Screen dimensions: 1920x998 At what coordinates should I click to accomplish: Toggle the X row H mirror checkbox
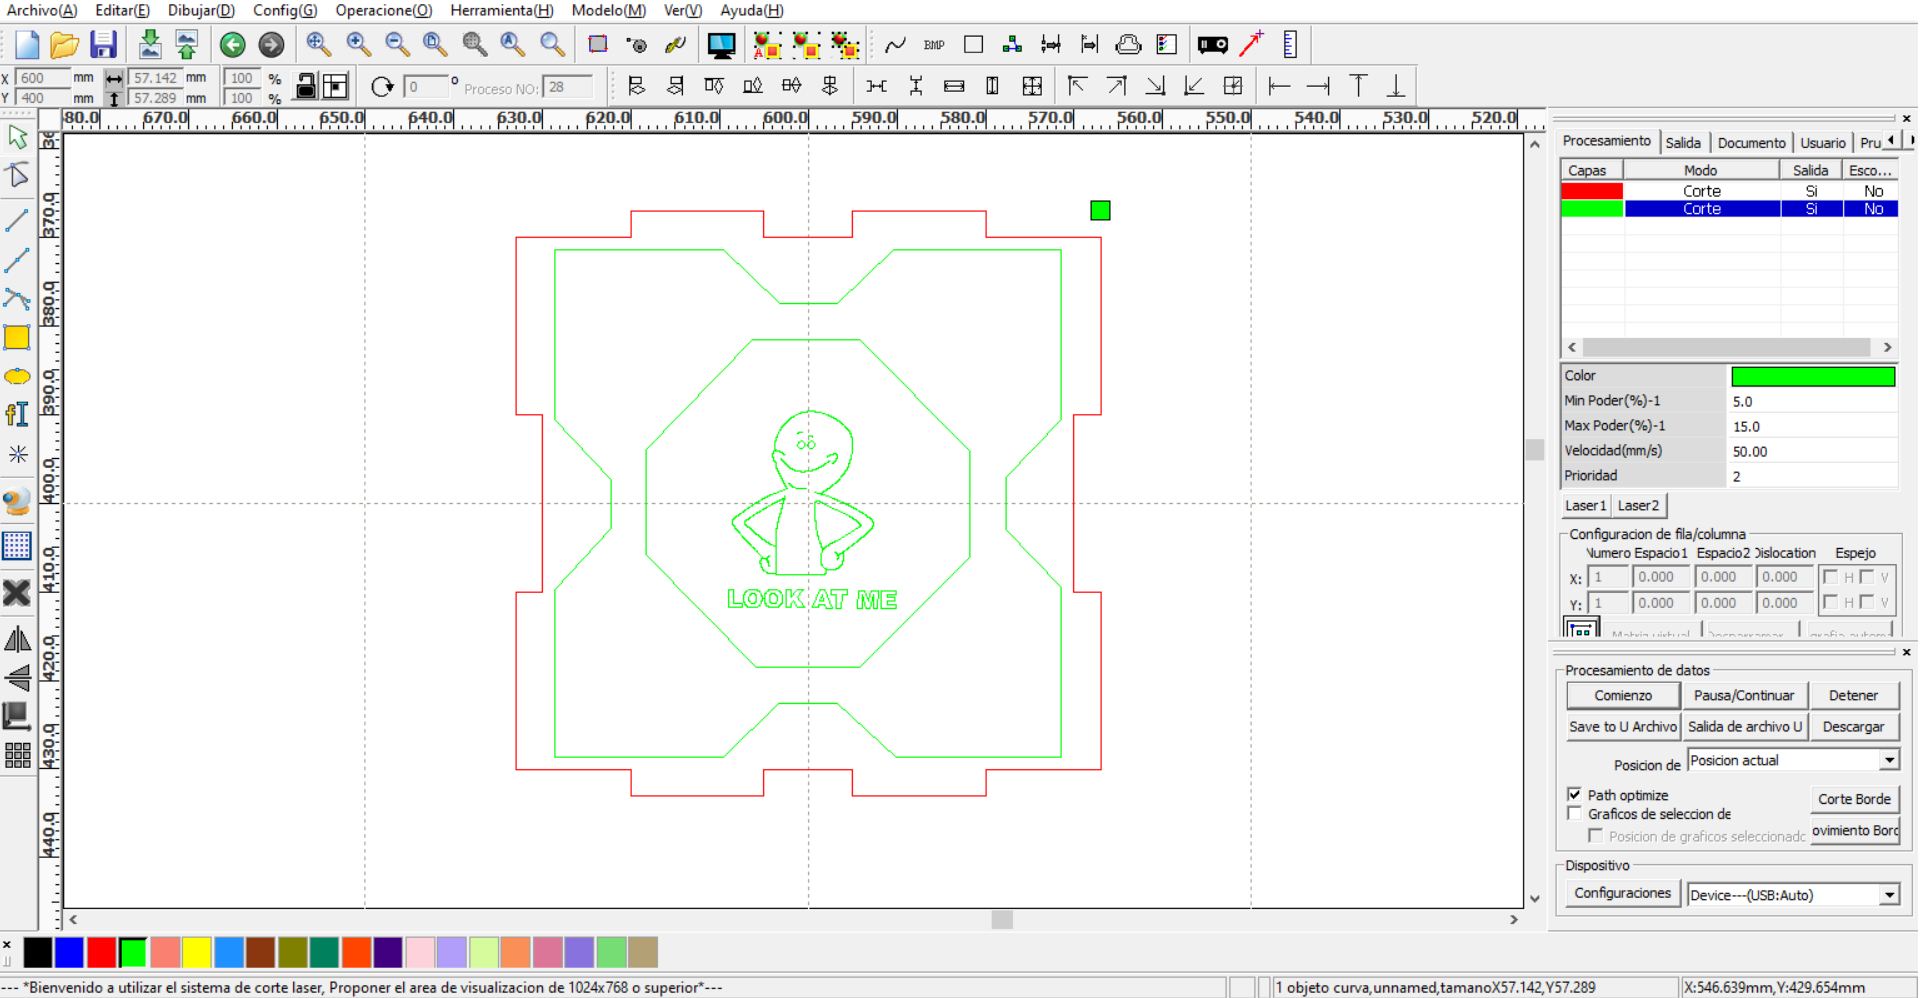pyautogui.click(x=1830, y=577)
